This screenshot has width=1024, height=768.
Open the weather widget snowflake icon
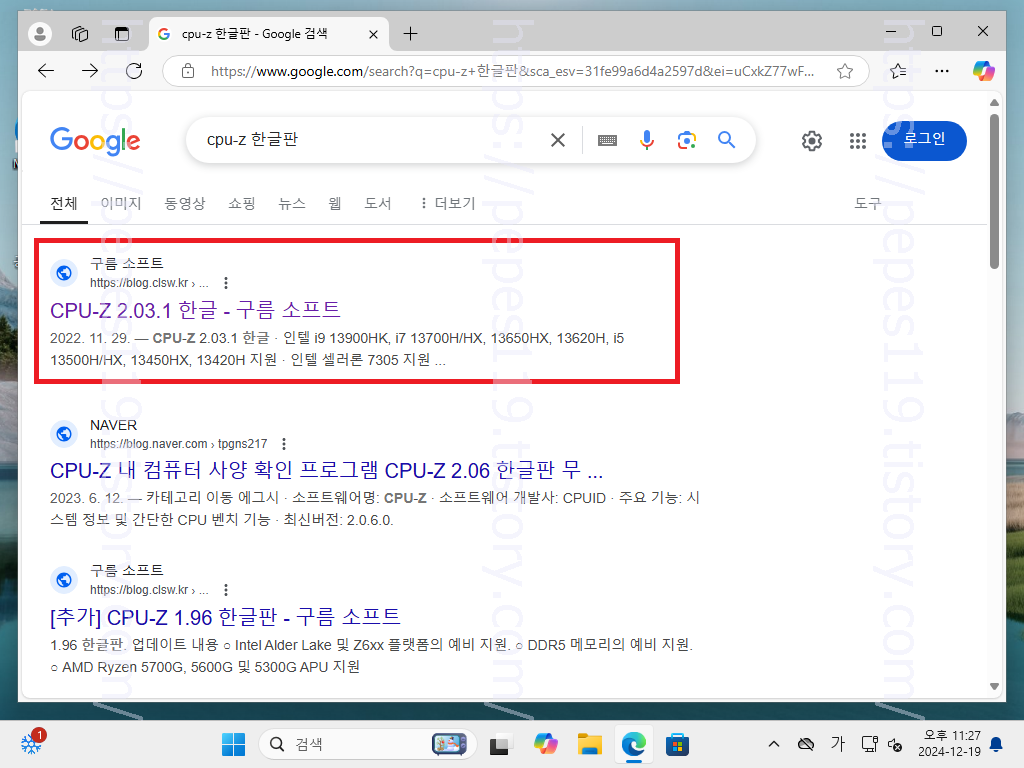[31, 743]
